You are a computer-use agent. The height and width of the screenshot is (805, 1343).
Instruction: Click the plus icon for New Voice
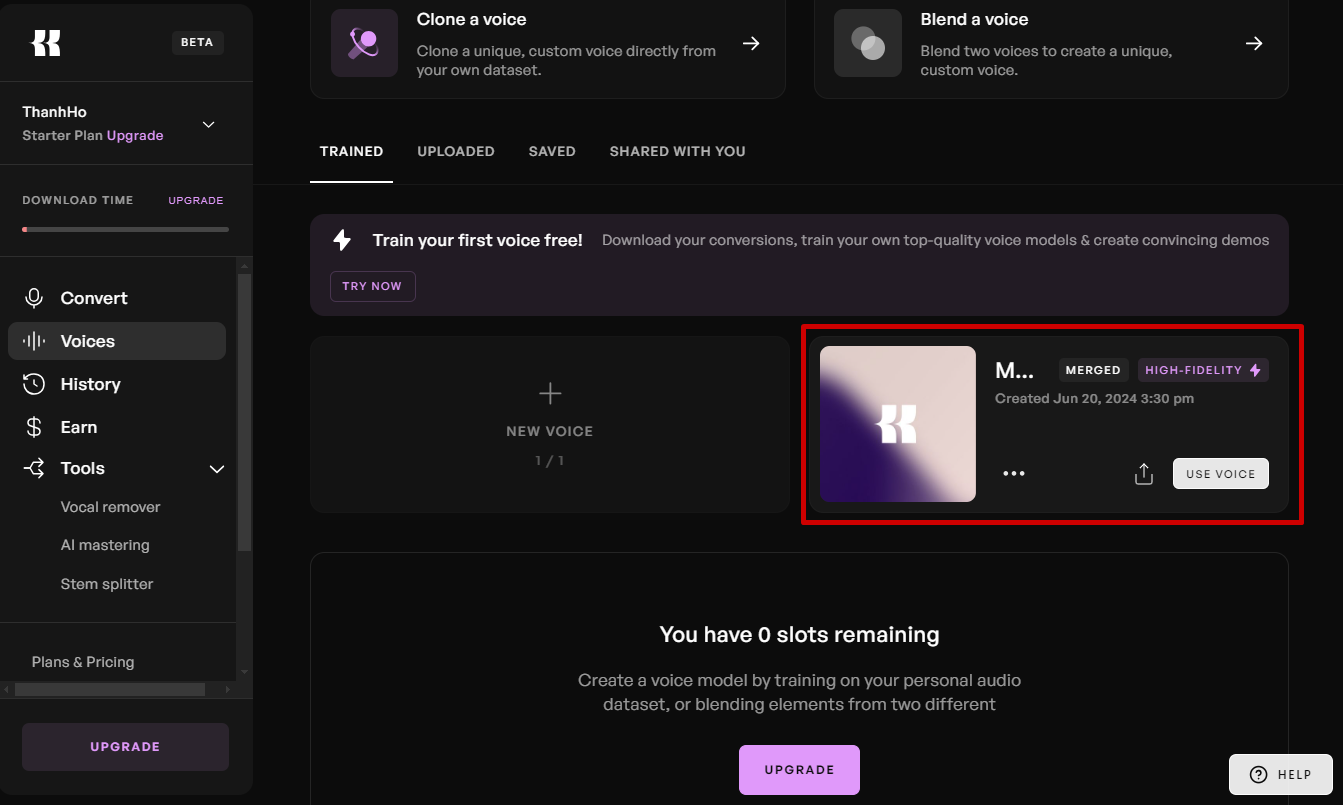point(550,393)
